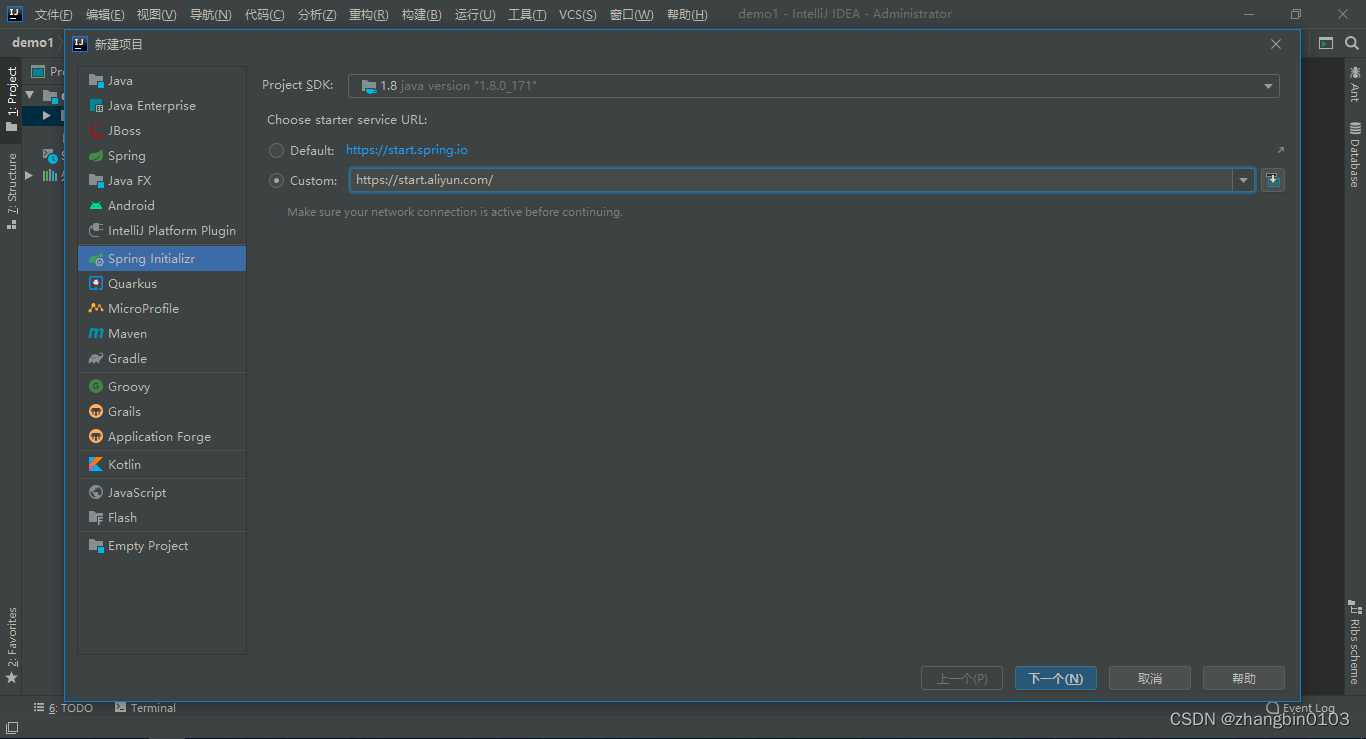
Task: Expand the custom URL history dropdown arrow
Action: tap(1244, 181)
